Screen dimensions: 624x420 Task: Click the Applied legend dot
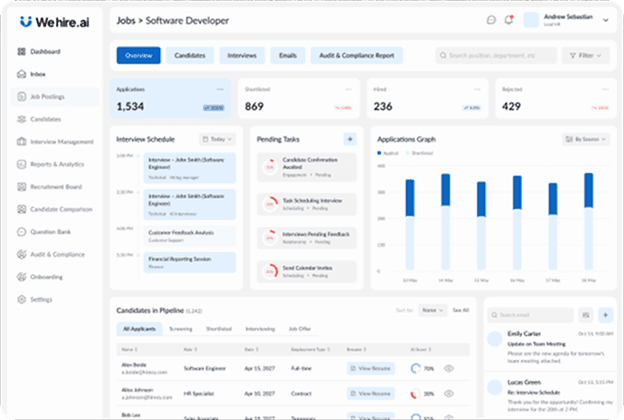coord(379,153)
